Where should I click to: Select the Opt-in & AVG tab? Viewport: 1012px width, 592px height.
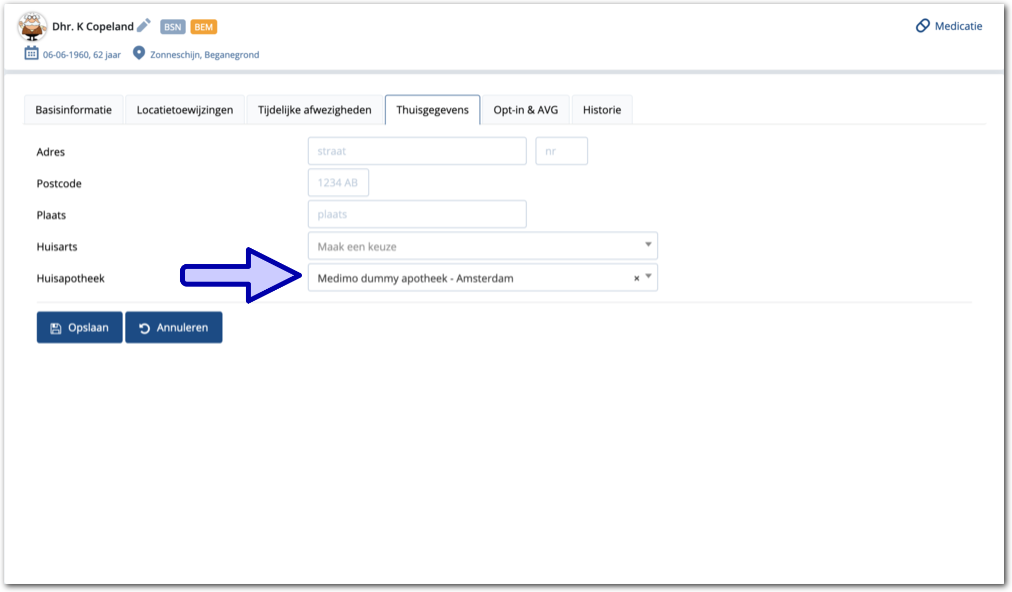(x=525, y=110)
